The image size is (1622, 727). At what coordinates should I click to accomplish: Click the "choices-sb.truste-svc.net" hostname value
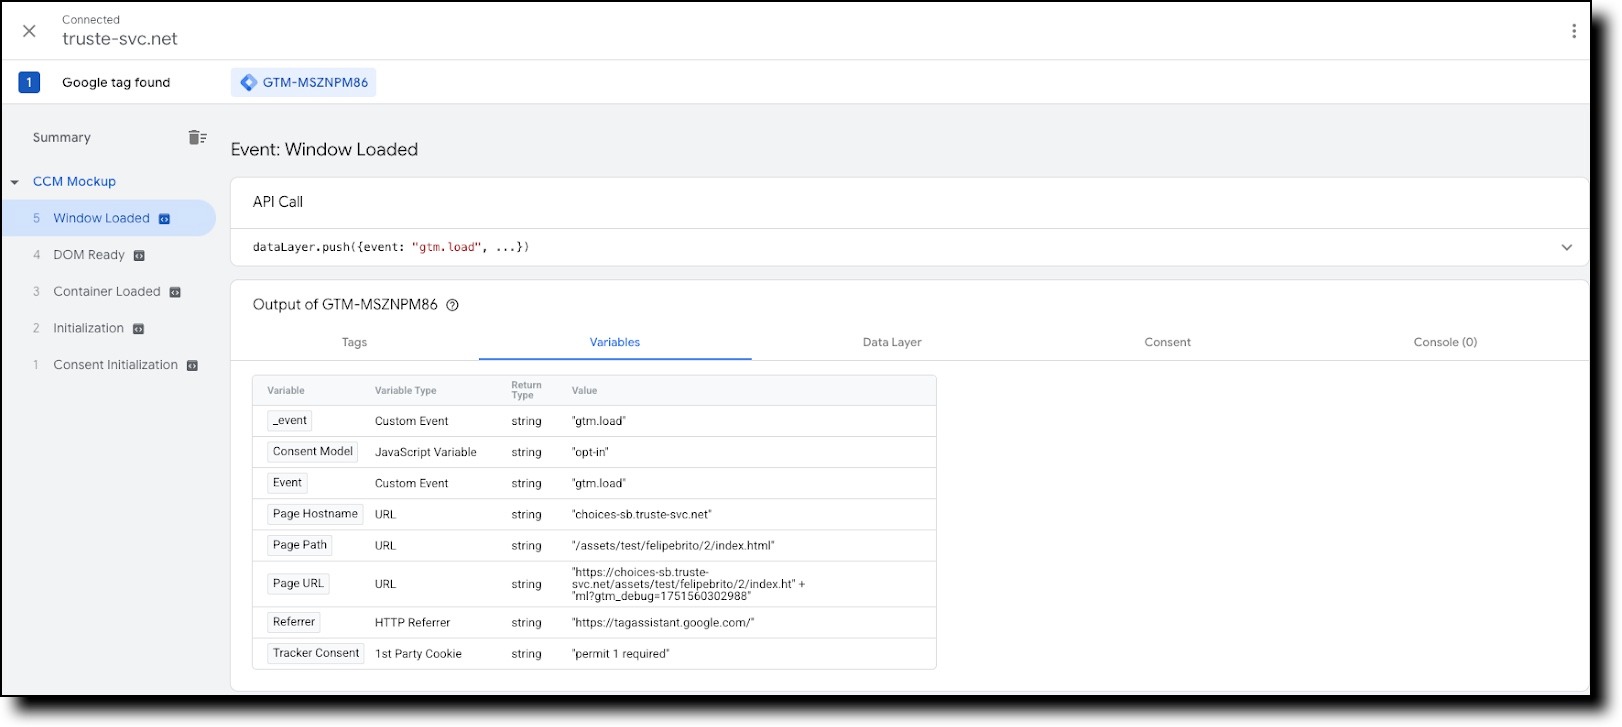click(642, 514)
